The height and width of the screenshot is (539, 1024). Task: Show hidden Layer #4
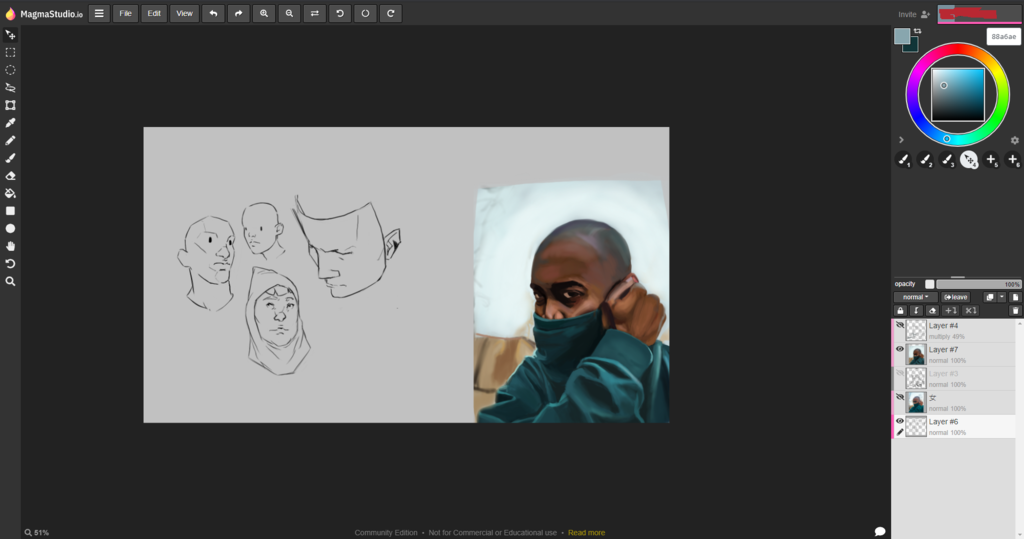pos(900,325)
